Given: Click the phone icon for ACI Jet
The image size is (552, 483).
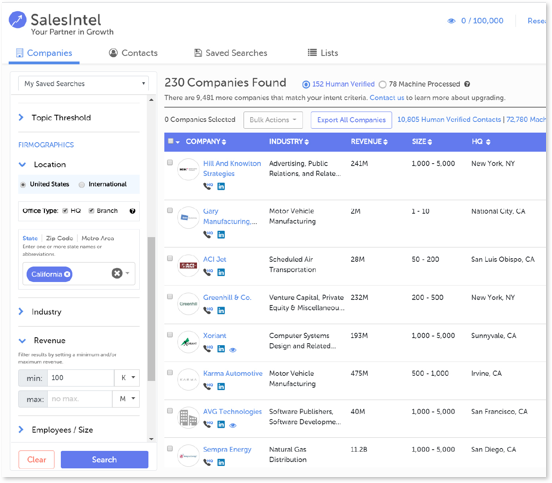Looking at the screenshot, I should [x=208, y=272].
